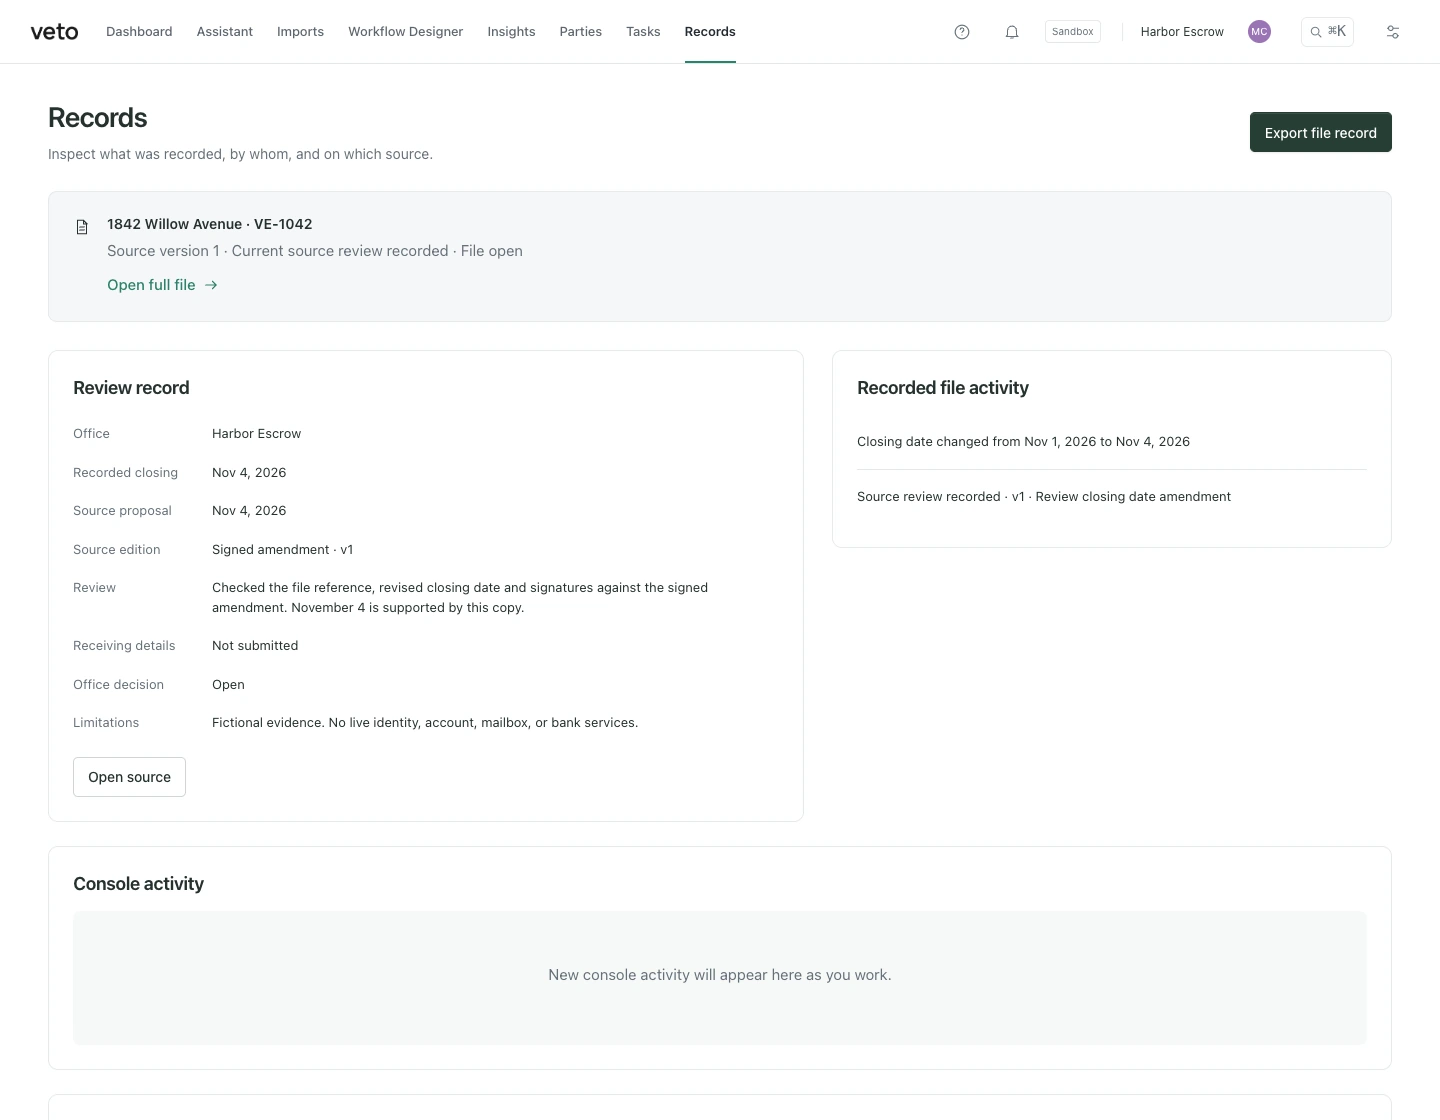This screenshot has height=1120, width=1440.
Task: Click the Signed amendment · v1 value
Action: coord(282,550)
